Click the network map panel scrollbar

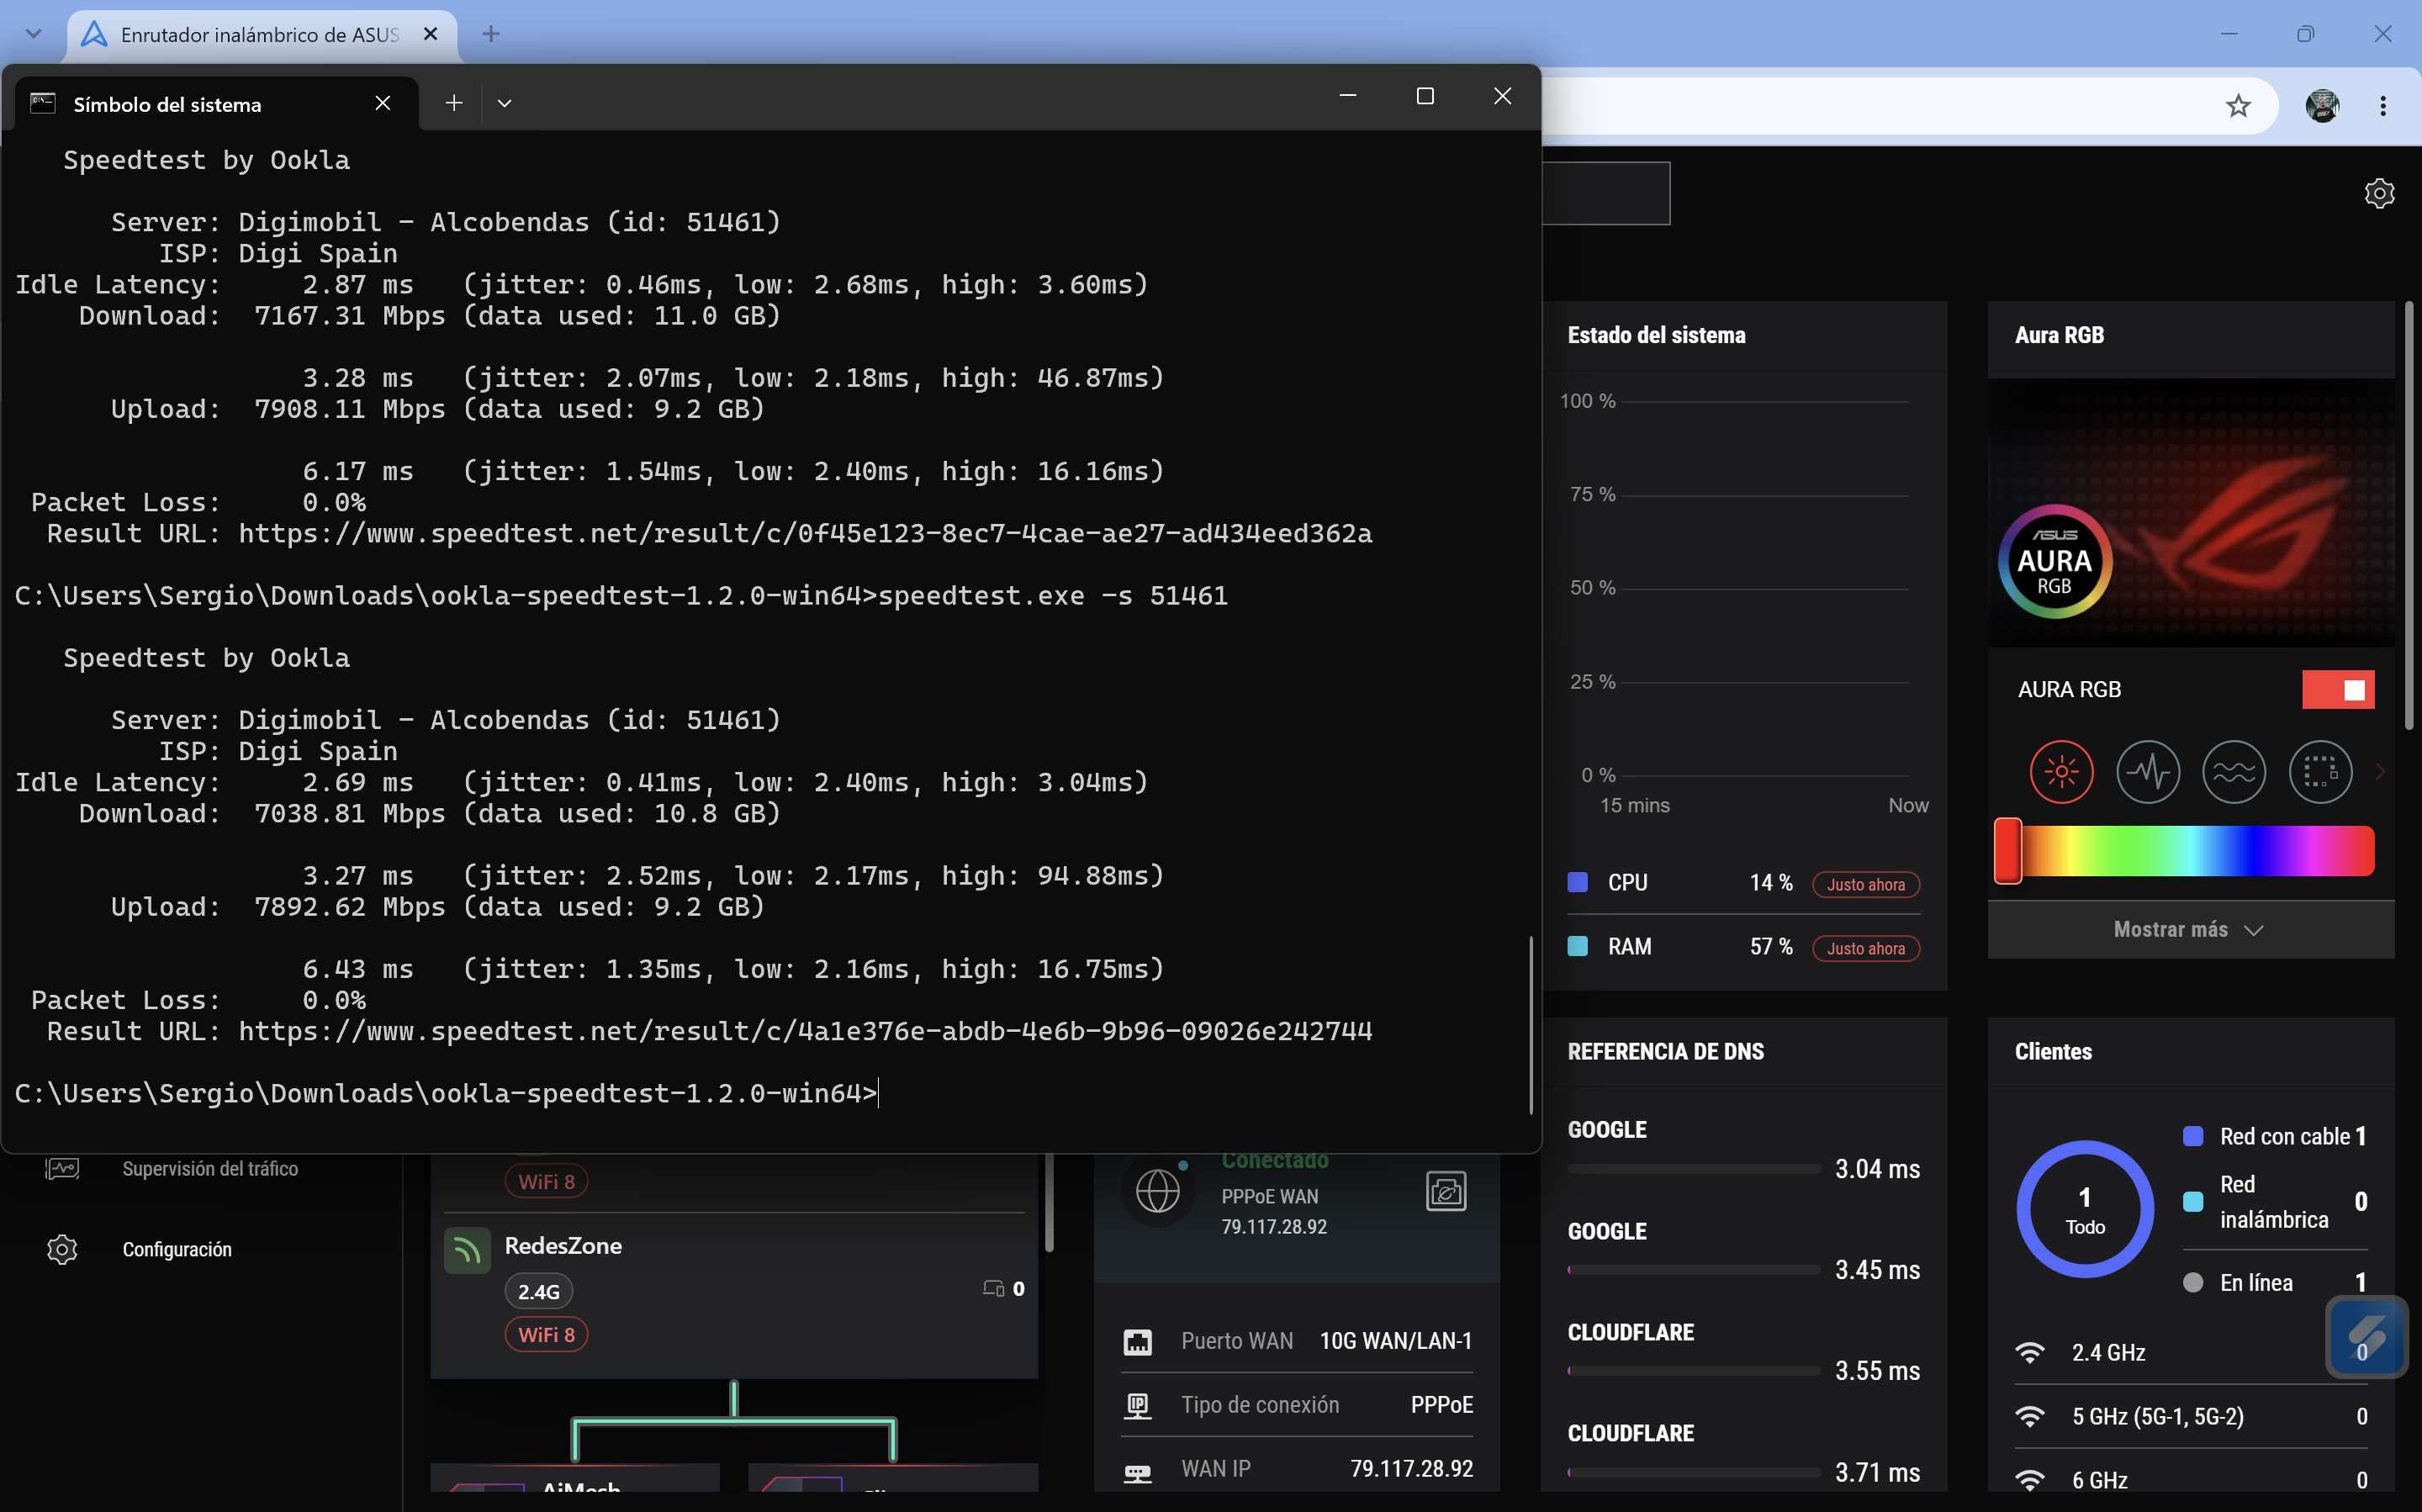(1048, 1203)
